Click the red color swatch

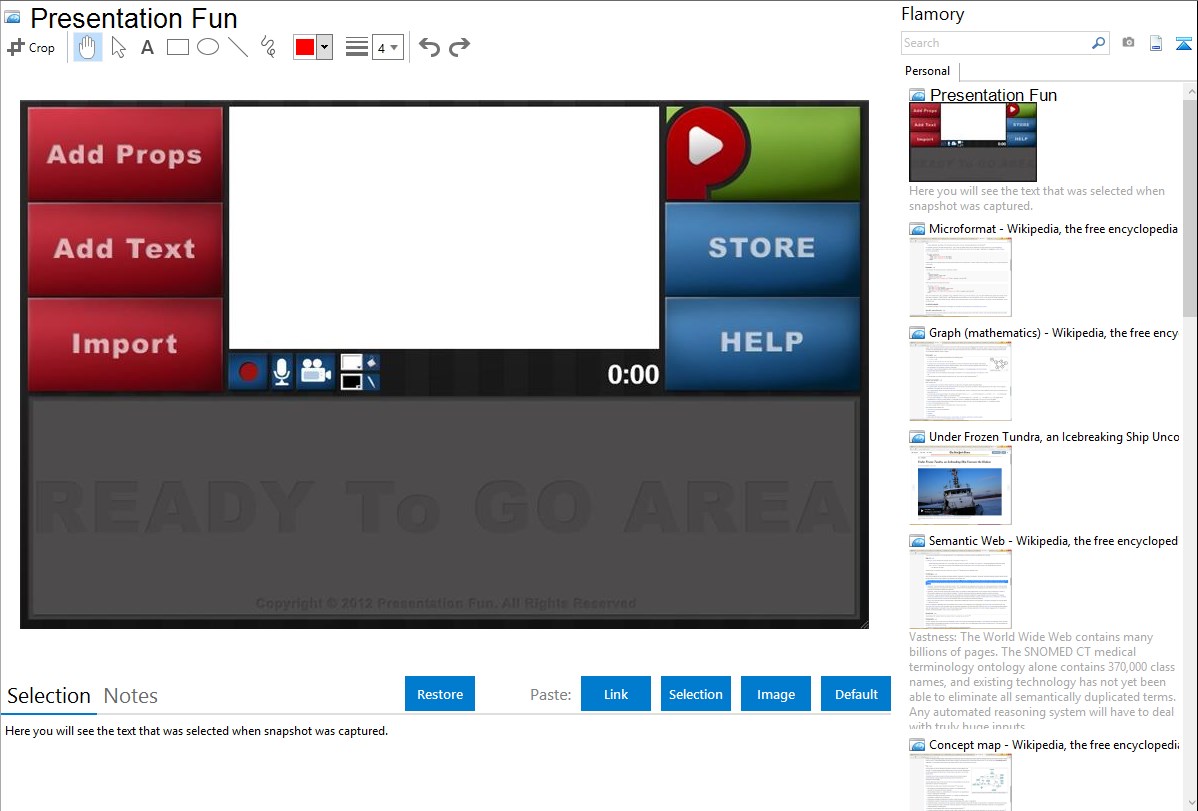(305, 47)
